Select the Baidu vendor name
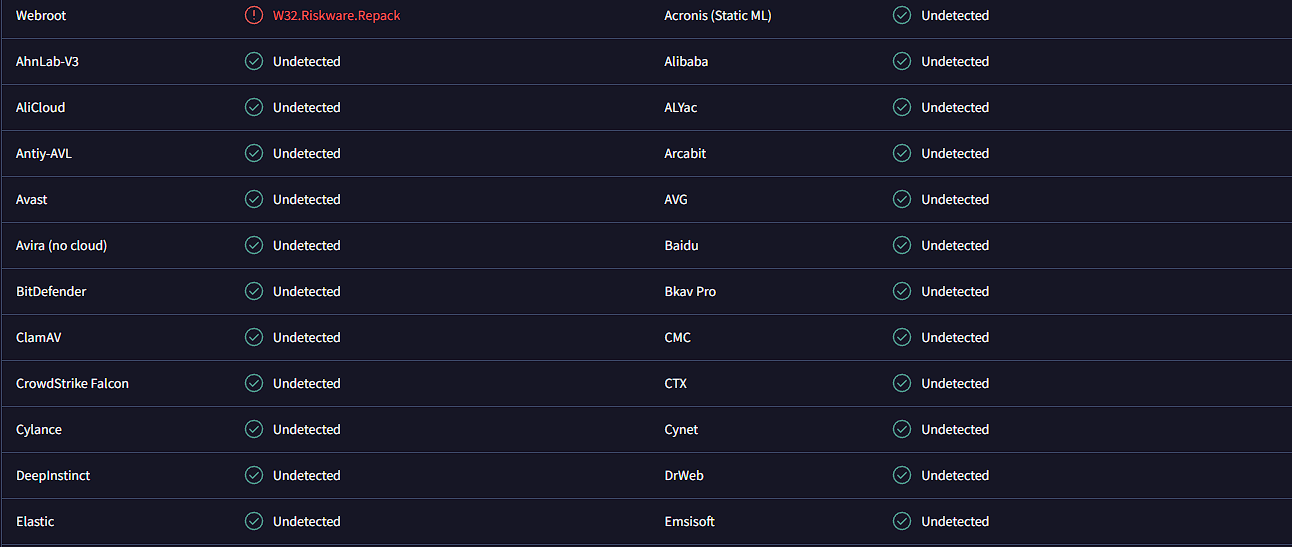The height and width of the screenshot is (547, 1292). coord(681,246)
